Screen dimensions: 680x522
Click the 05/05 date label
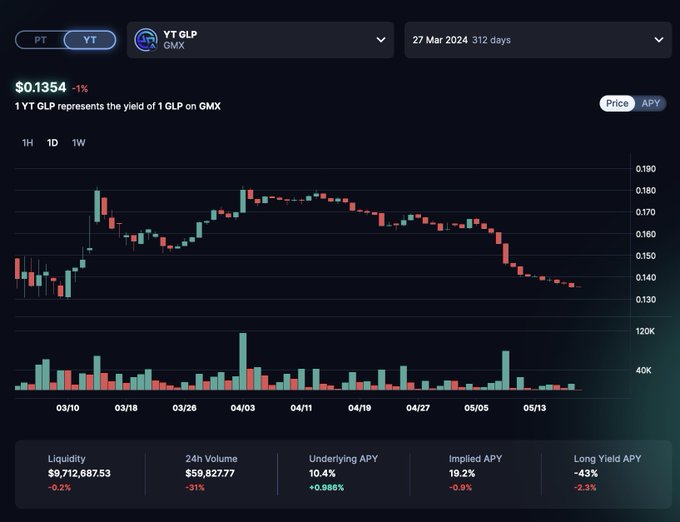pos(476,408)
